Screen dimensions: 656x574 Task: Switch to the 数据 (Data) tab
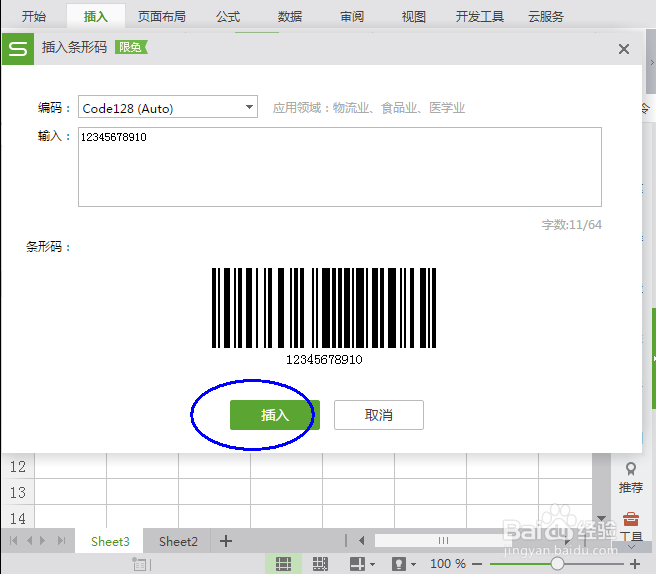coord(290,17)
